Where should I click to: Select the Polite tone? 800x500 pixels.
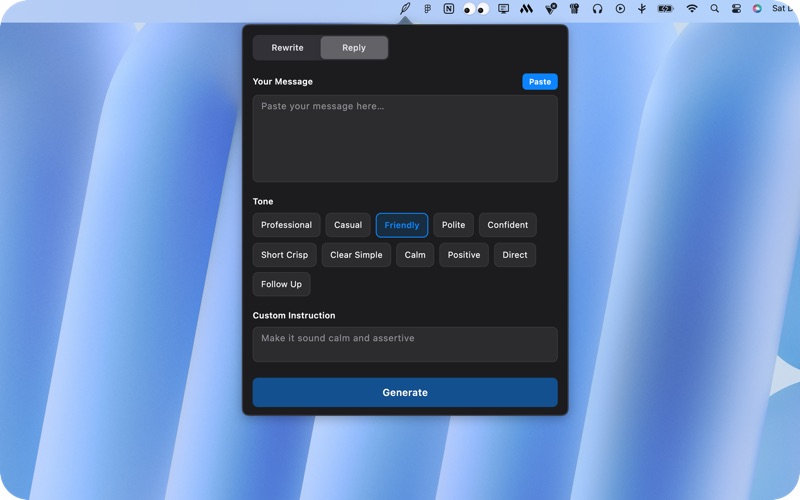[454, 225]
